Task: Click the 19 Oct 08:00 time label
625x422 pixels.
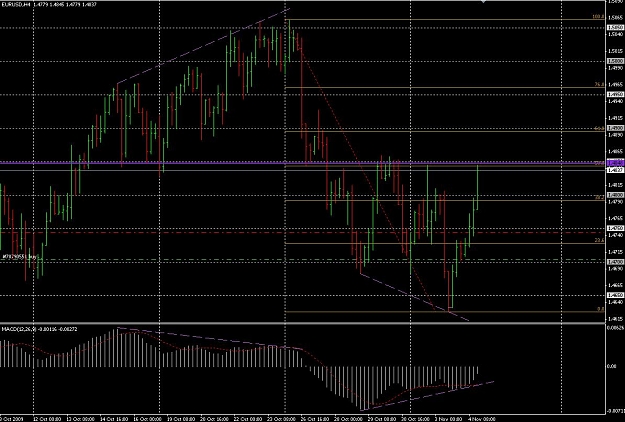Action: tap(181, 419)
